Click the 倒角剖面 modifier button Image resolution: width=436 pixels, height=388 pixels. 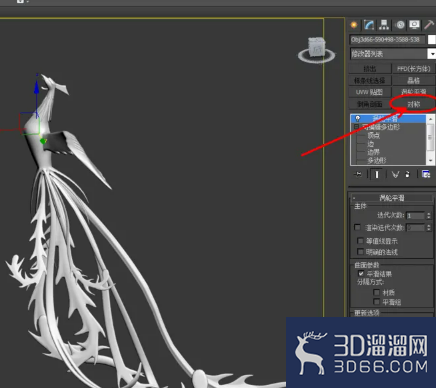coord(370,104)
